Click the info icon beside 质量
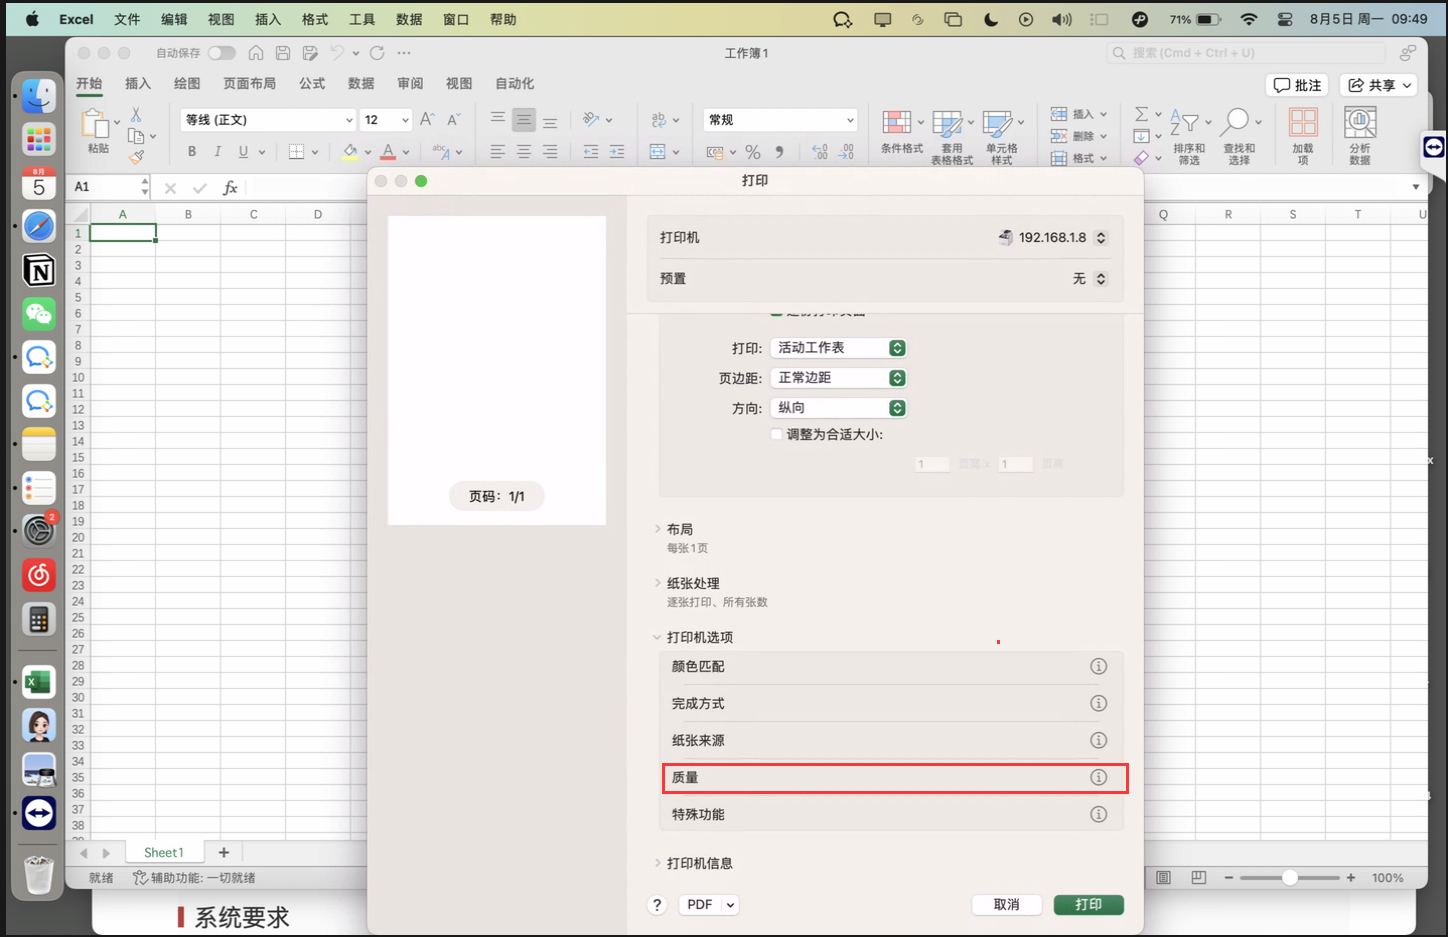The image size is (1448, 937). tap(1098, 778)
